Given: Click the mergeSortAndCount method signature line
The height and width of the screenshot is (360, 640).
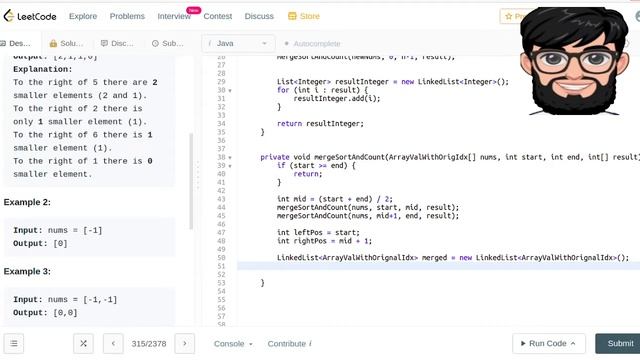Looking at the screenshot, I should click(x=450, y=158).
